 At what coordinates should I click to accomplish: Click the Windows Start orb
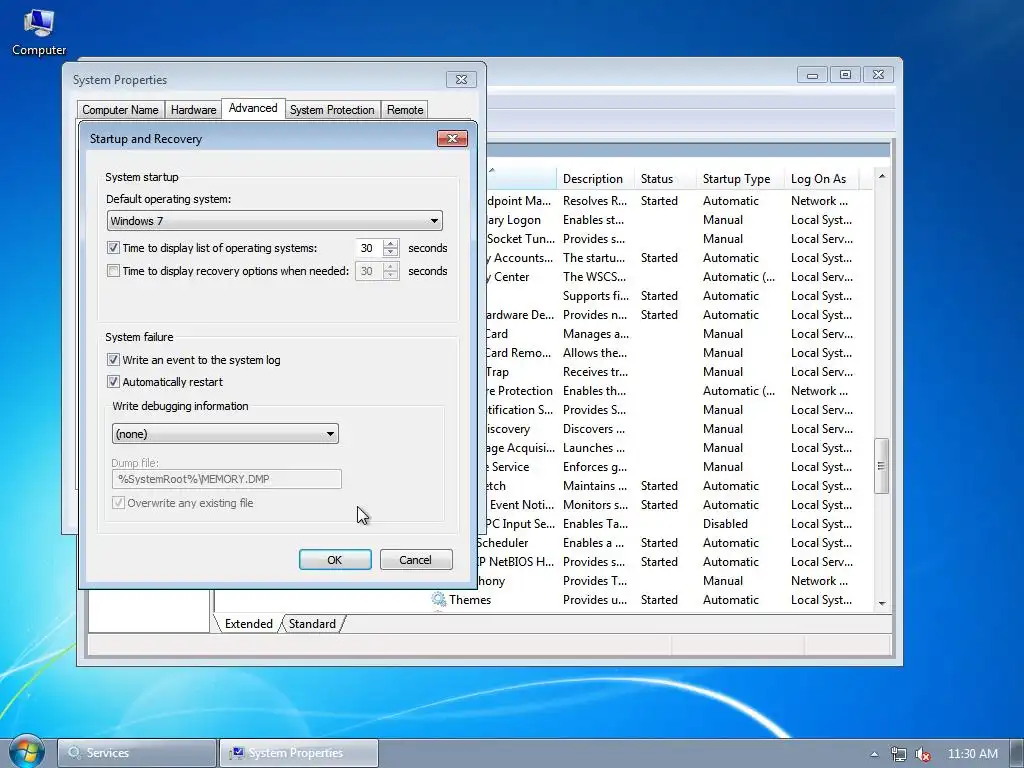27,752
